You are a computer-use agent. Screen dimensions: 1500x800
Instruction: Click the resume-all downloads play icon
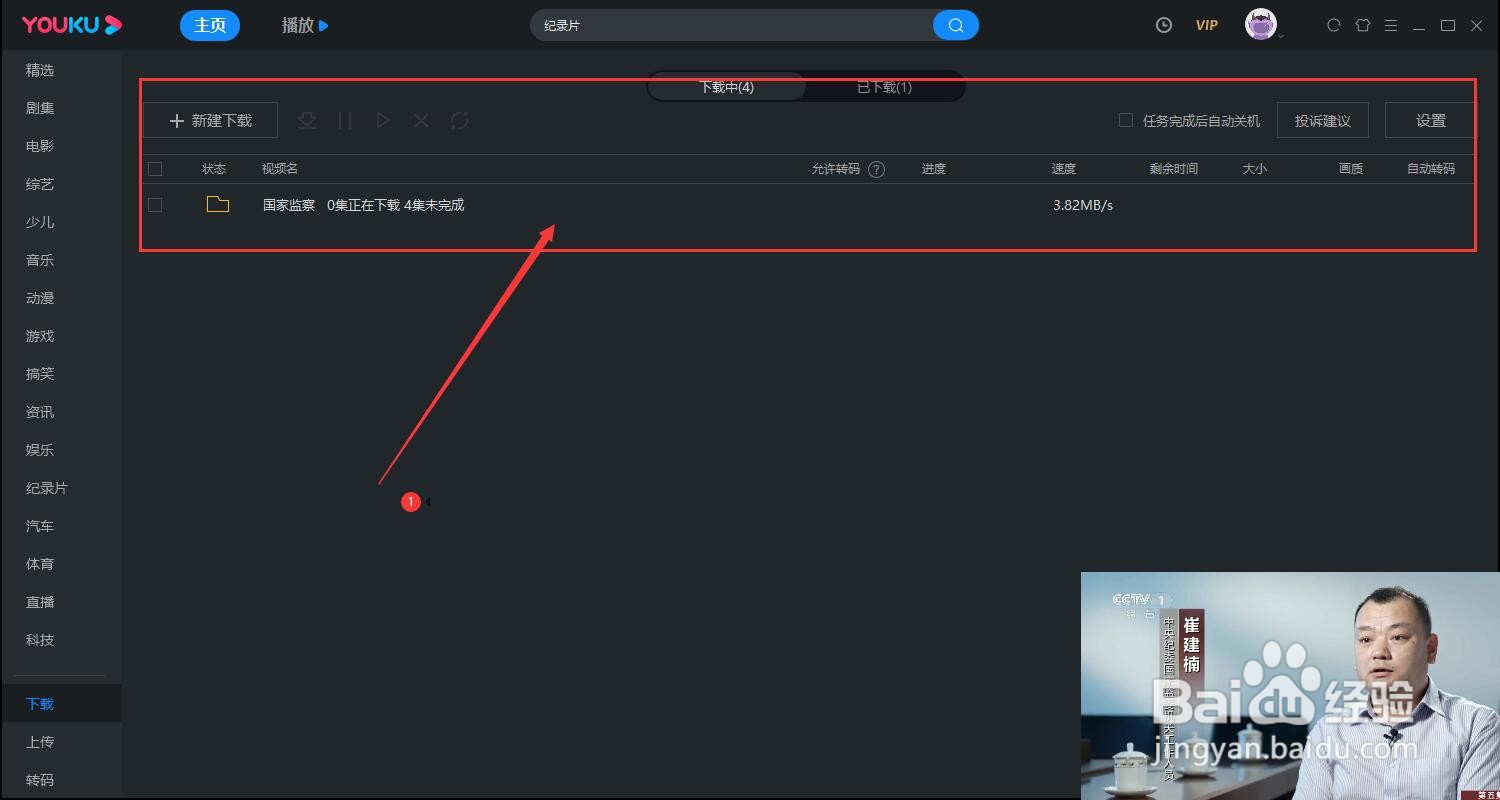(382, 120)
